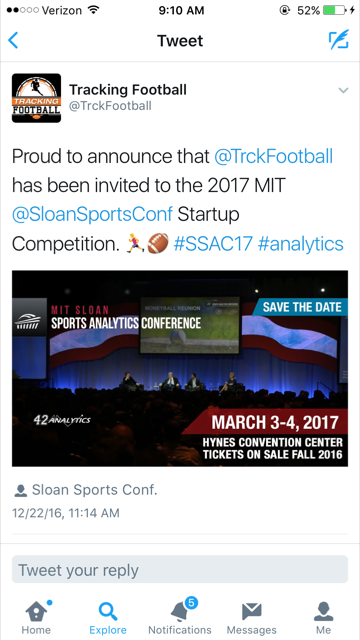
Task: Open the Notifications bell icon
Action: tap(180, 616)
